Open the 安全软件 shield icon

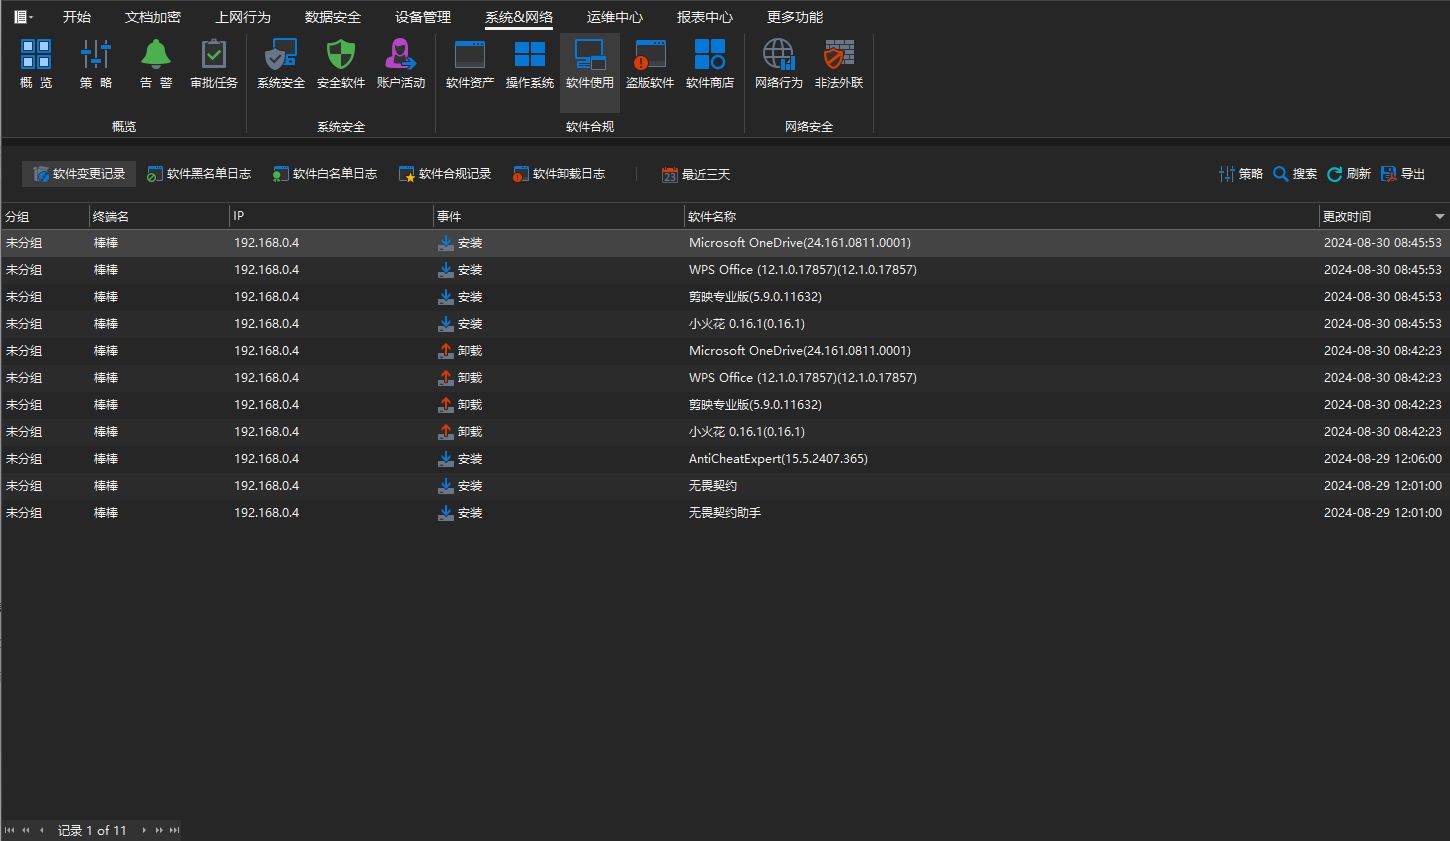pos(340,62)
